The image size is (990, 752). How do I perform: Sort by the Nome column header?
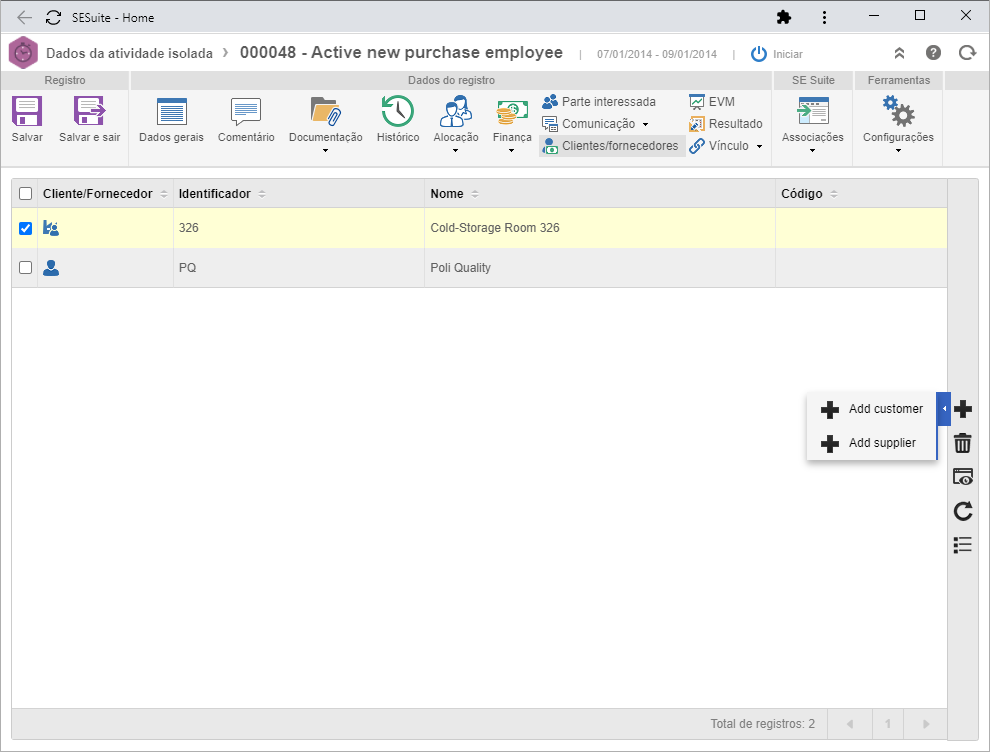[x=446, y=194]
